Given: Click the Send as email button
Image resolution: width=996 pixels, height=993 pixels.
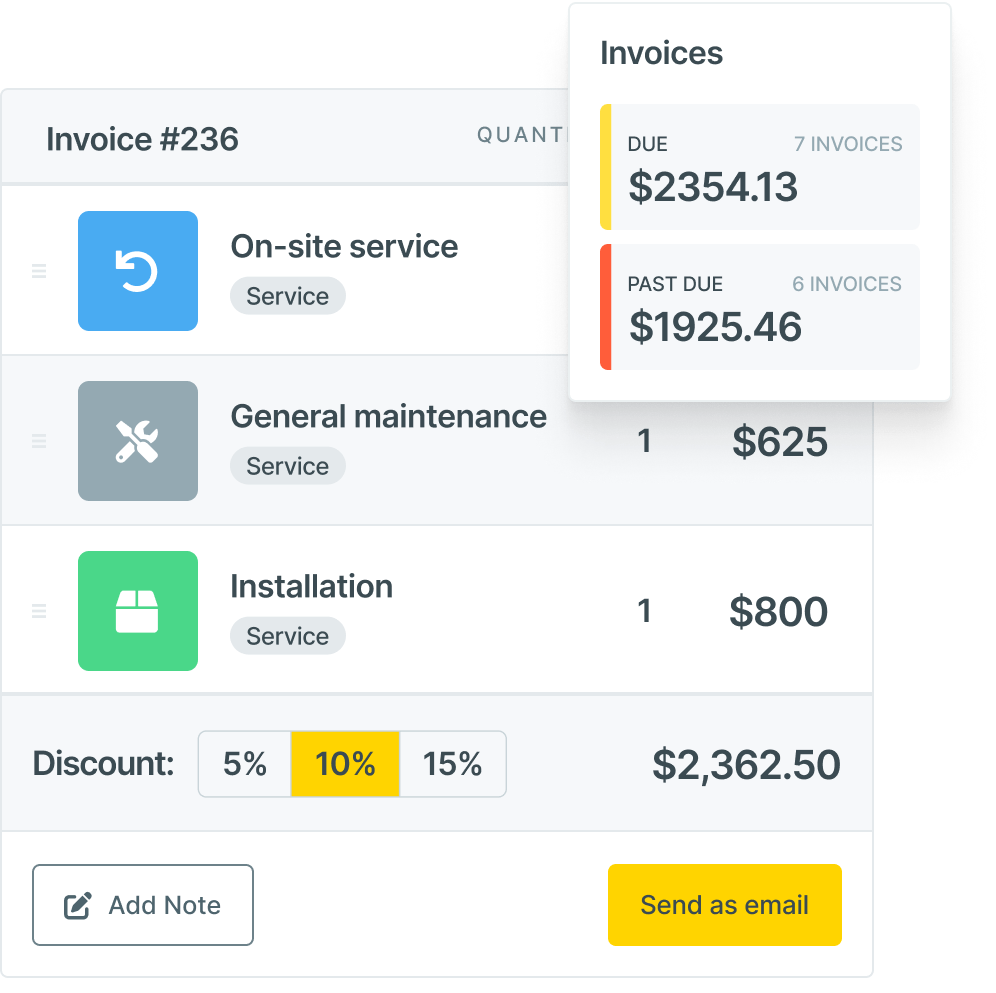Looking at the screenshot, I should click(x=724, y=904).
